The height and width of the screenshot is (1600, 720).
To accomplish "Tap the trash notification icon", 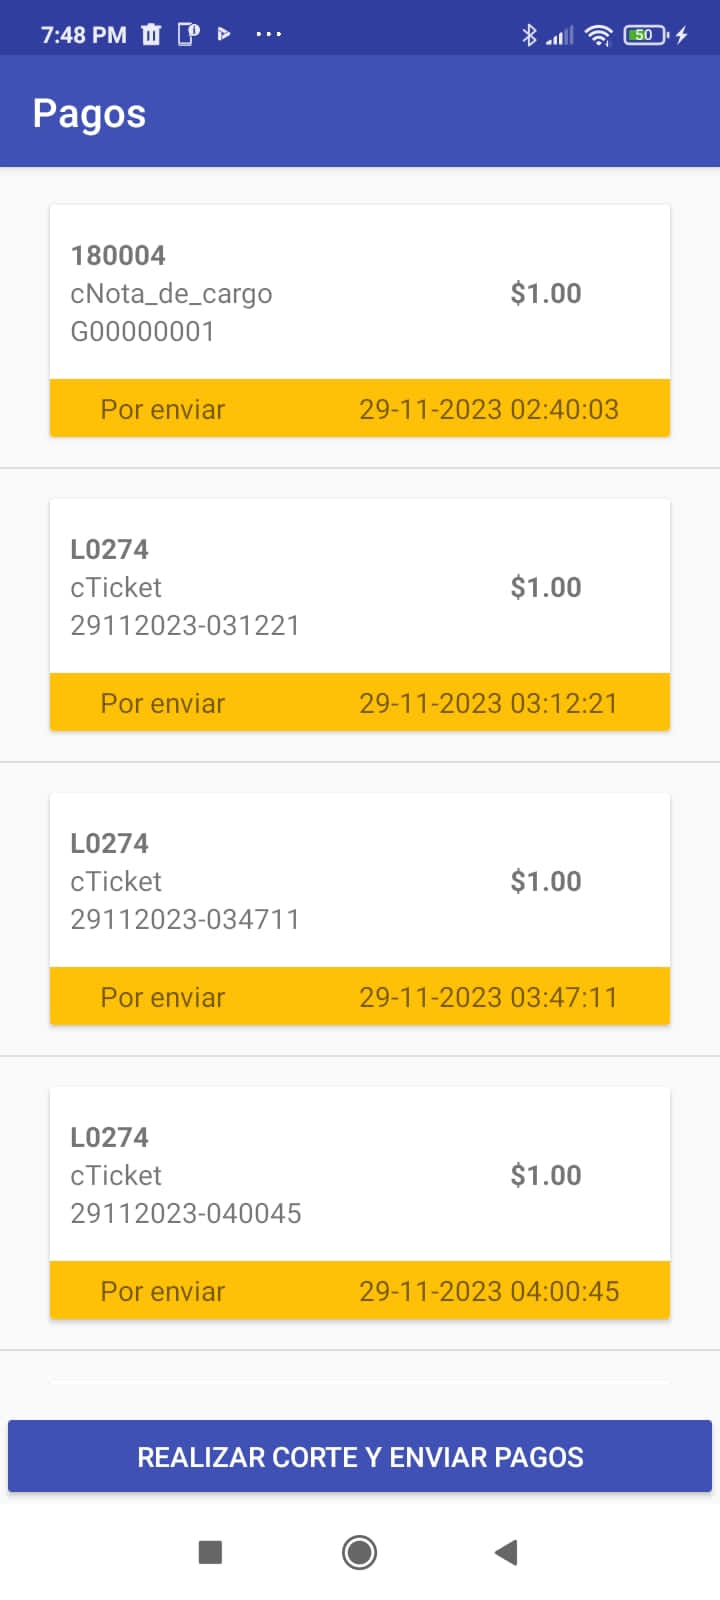I will [x=151, y=35].
